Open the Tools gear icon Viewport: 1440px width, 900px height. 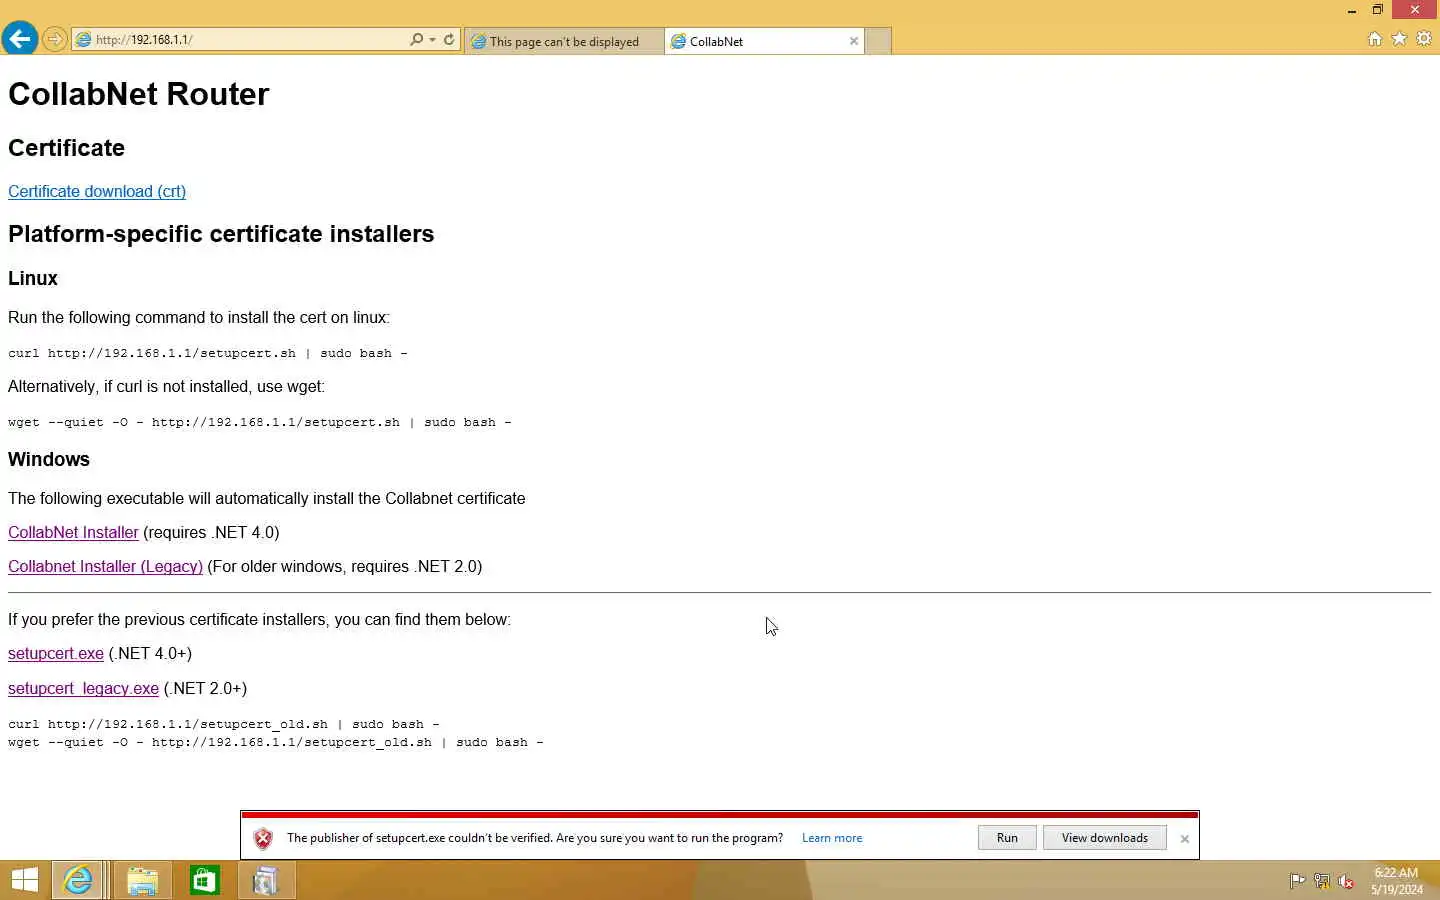coord(1424,39)
